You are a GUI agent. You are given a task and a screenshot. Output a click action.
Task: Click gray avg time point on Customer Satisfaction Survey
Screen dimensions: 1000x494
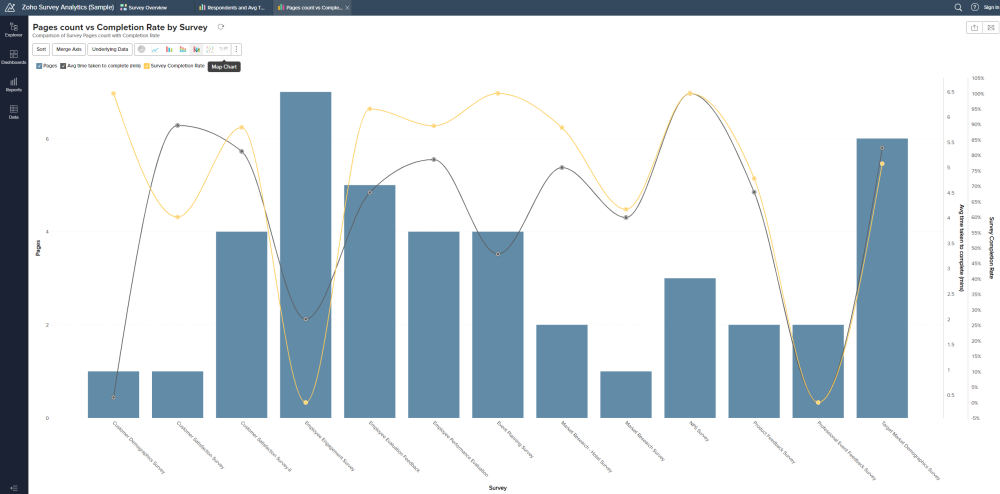[177, 126]
